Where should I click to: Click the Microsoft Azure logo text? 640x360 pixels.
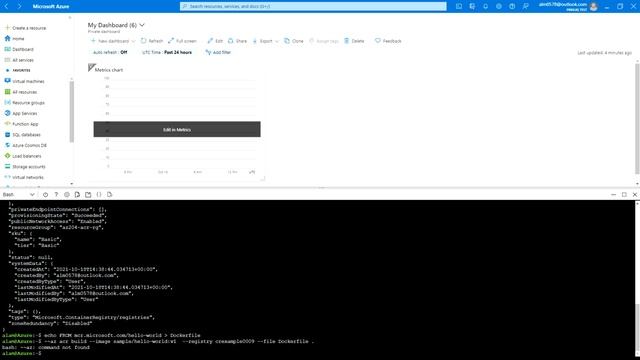click(x=51, y=7)
